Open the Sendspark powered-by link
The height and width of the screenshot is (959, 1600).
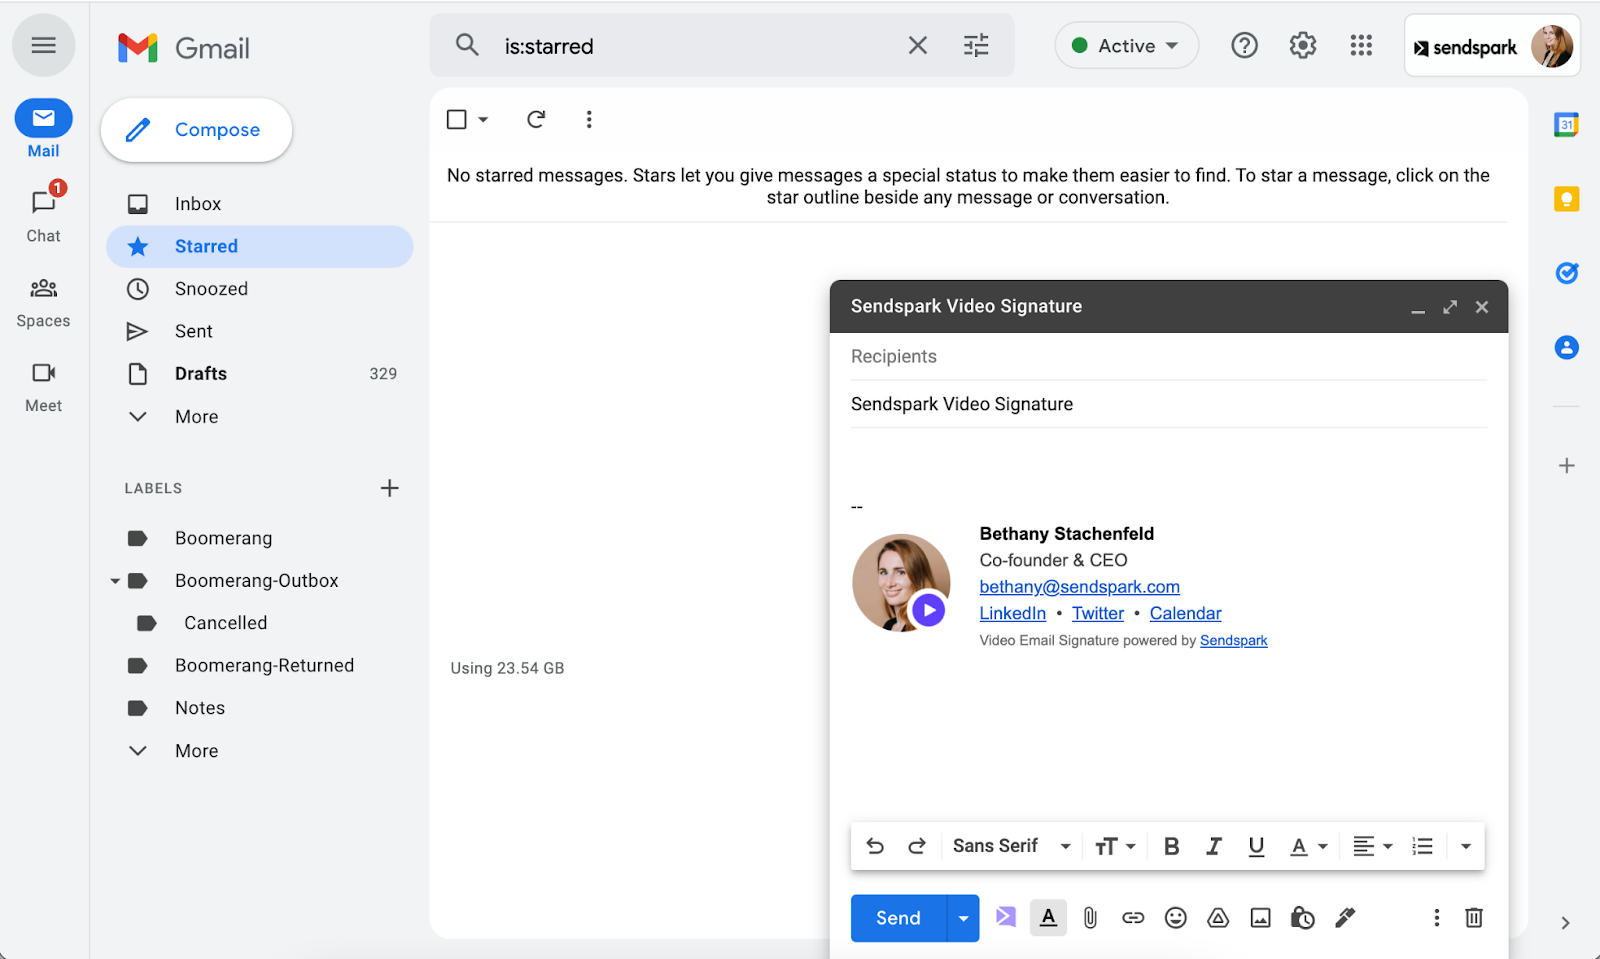[1233, 641]
